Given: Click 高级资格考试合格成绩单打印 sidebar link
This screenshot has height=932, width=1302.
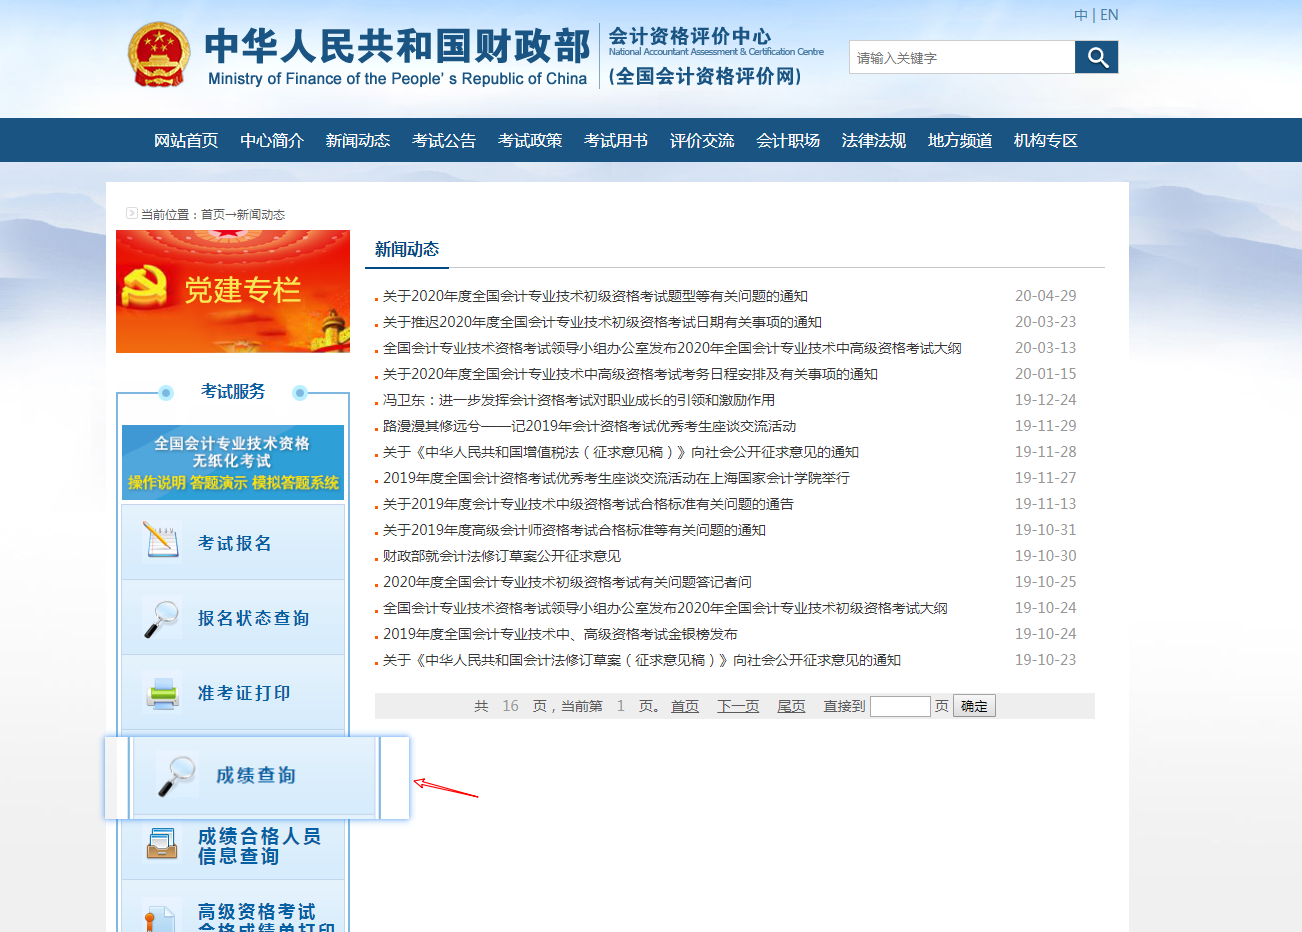Looking at the screenshot, I should pyautogui.click(x=266, y=919).
